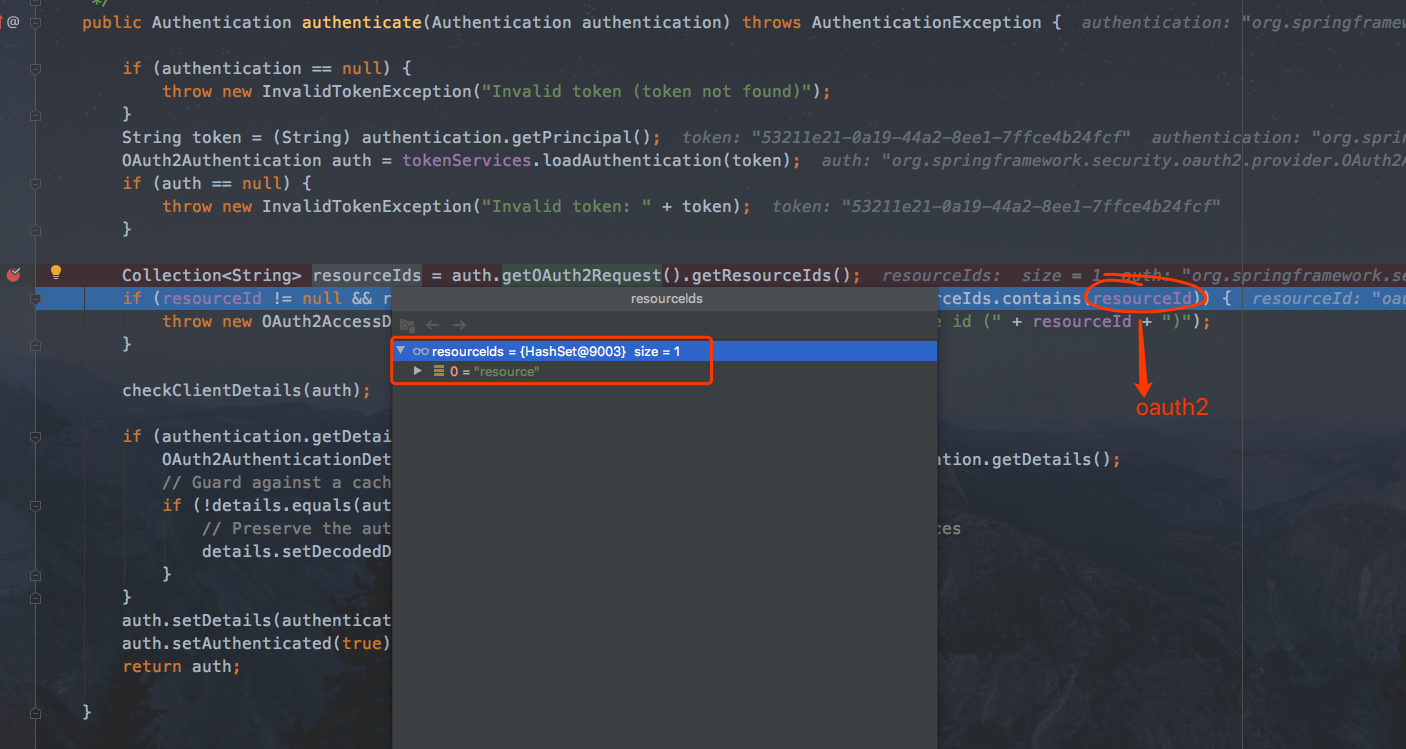Toggle the breakpoint on the resourceIds line
Viewport: 1406px width, 749px height.
coord(13,274)
